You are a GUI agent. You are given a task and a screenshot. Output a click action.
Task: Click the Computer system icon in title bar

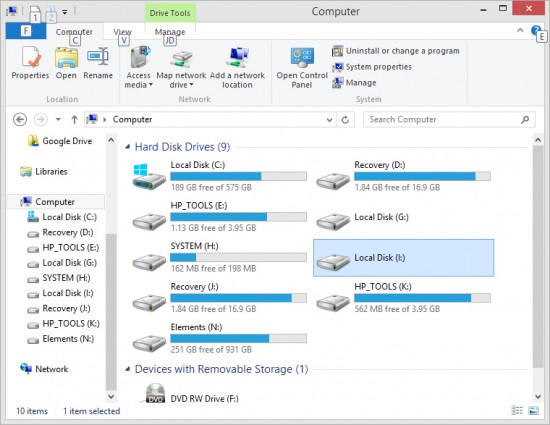12,12
